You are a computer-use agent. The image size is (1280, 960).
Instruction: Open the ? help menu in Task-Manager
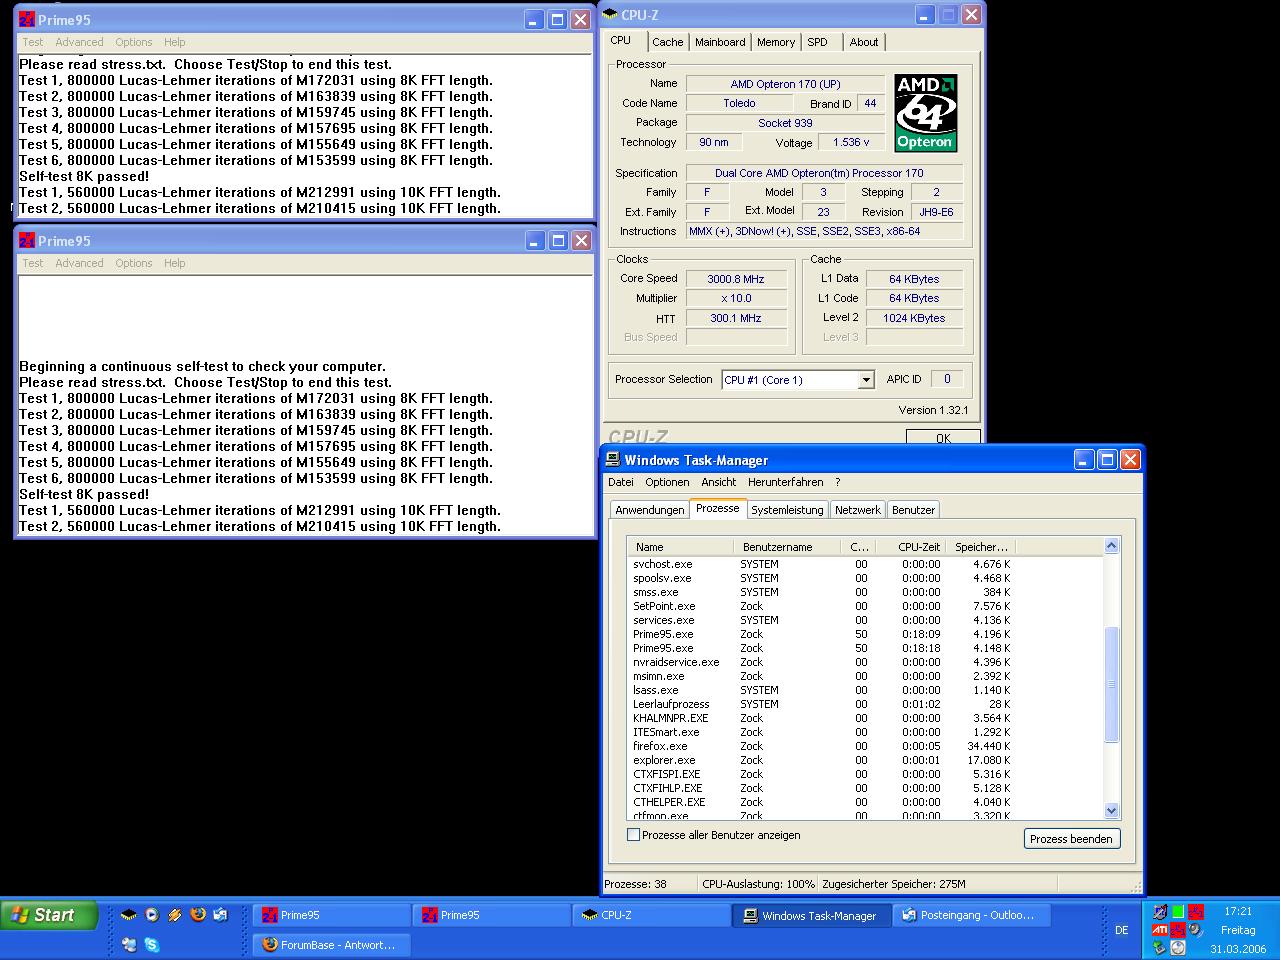[x=838, y=482]
